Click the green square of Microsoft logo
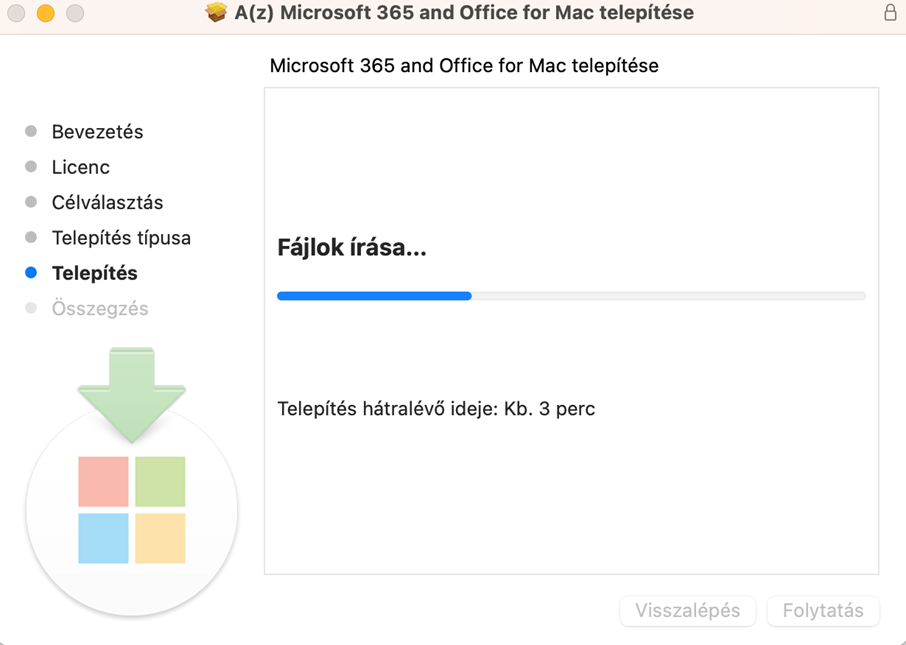 pos(160,481)
